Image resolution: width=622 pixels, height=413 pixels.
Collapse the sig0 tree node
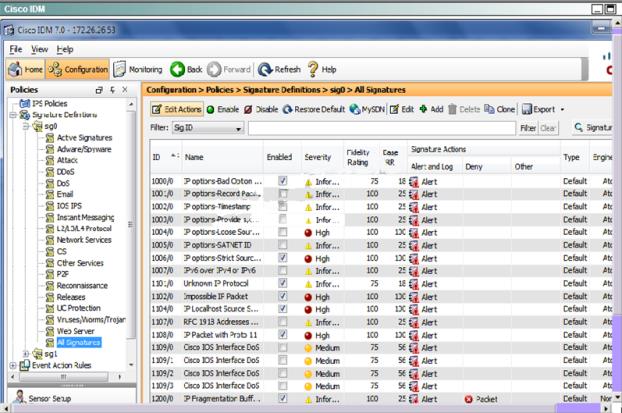click(x=25, y=127)
